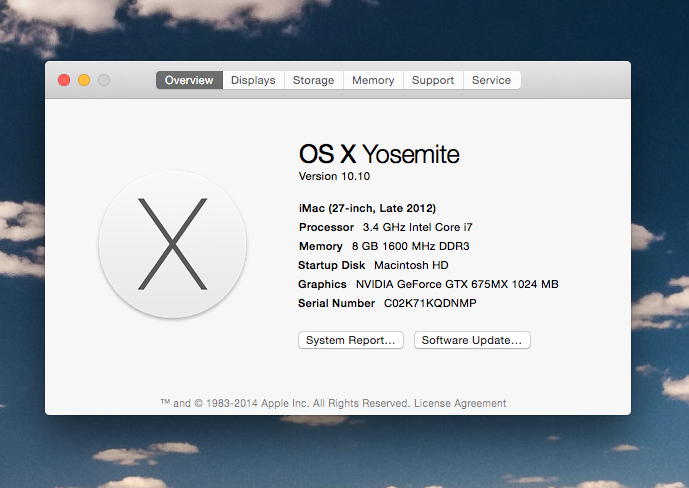Select the Memory tab
The image size is (689, 488).
(373, 80)
